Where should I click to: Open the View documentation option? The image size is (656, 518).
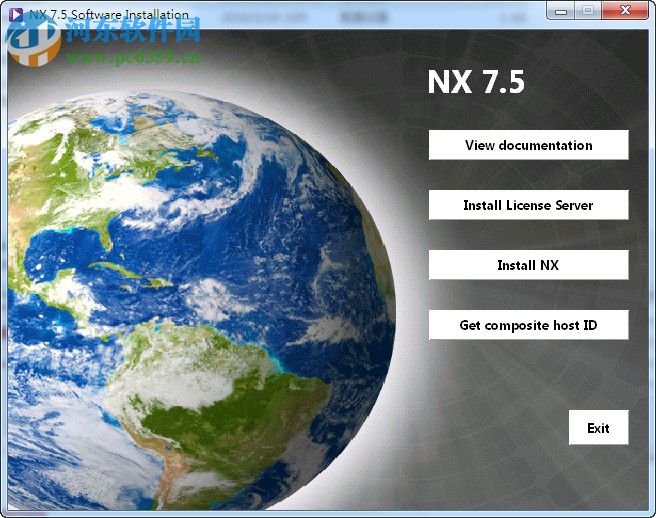pos(528,145)
